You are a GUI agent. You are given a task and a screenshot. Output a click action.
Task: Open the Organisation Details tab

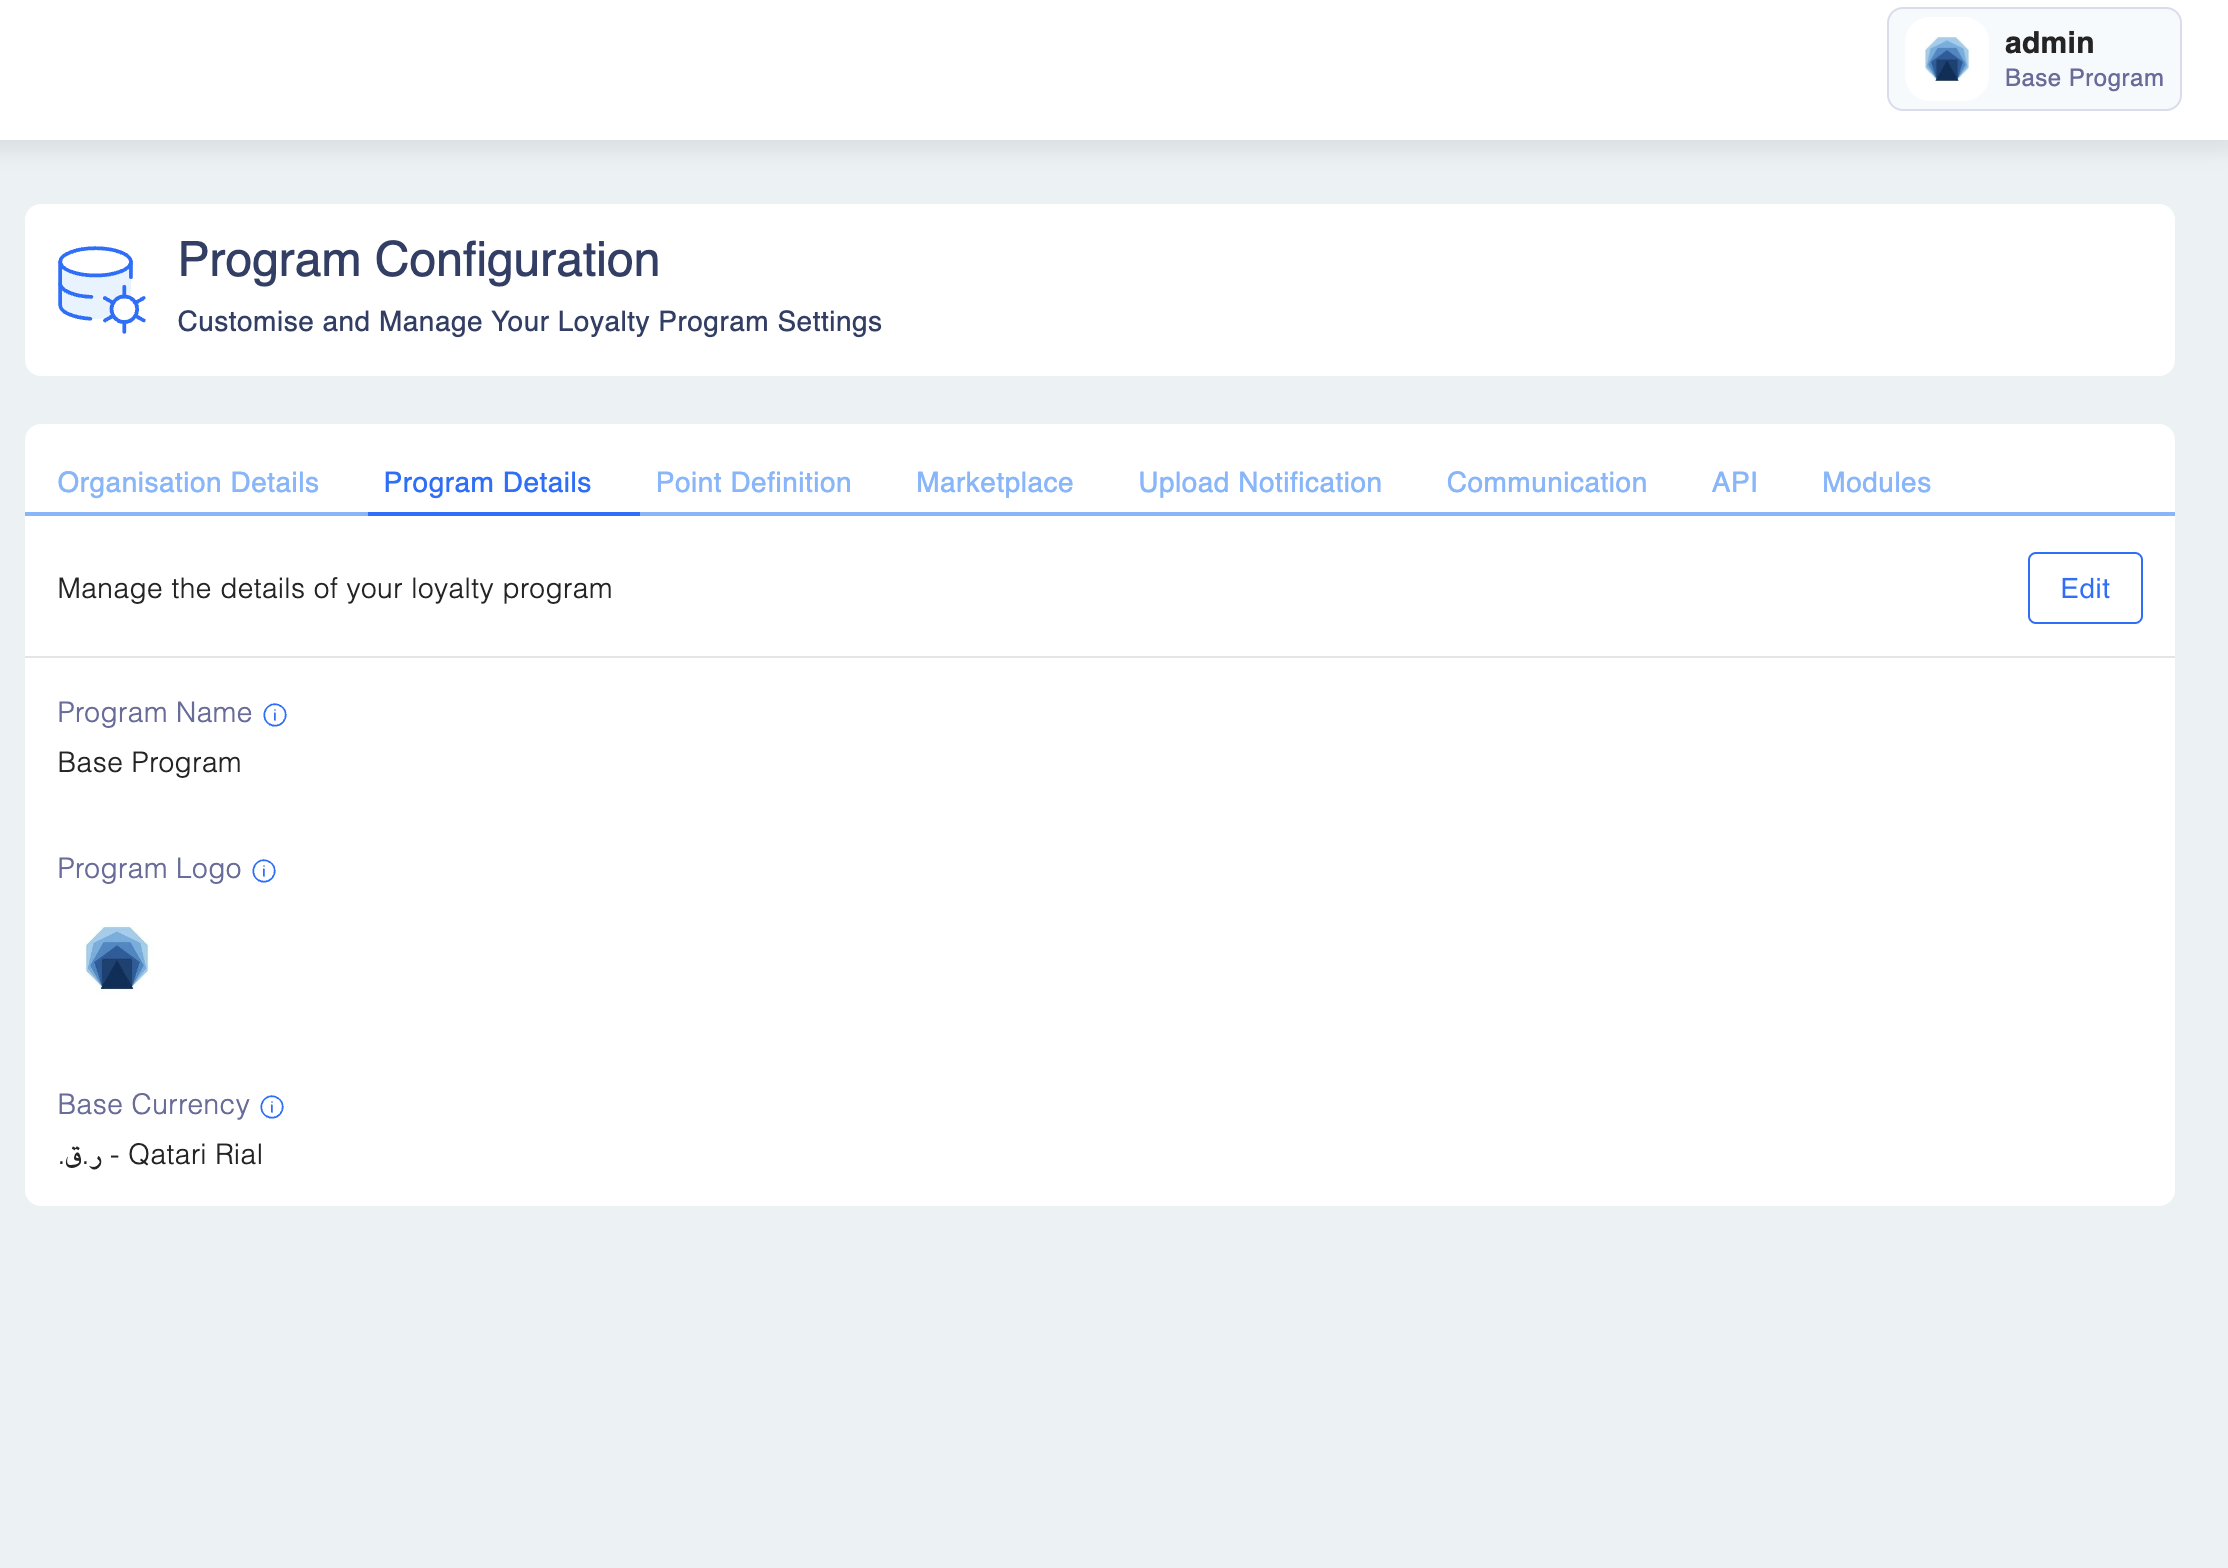coord(188,483)
